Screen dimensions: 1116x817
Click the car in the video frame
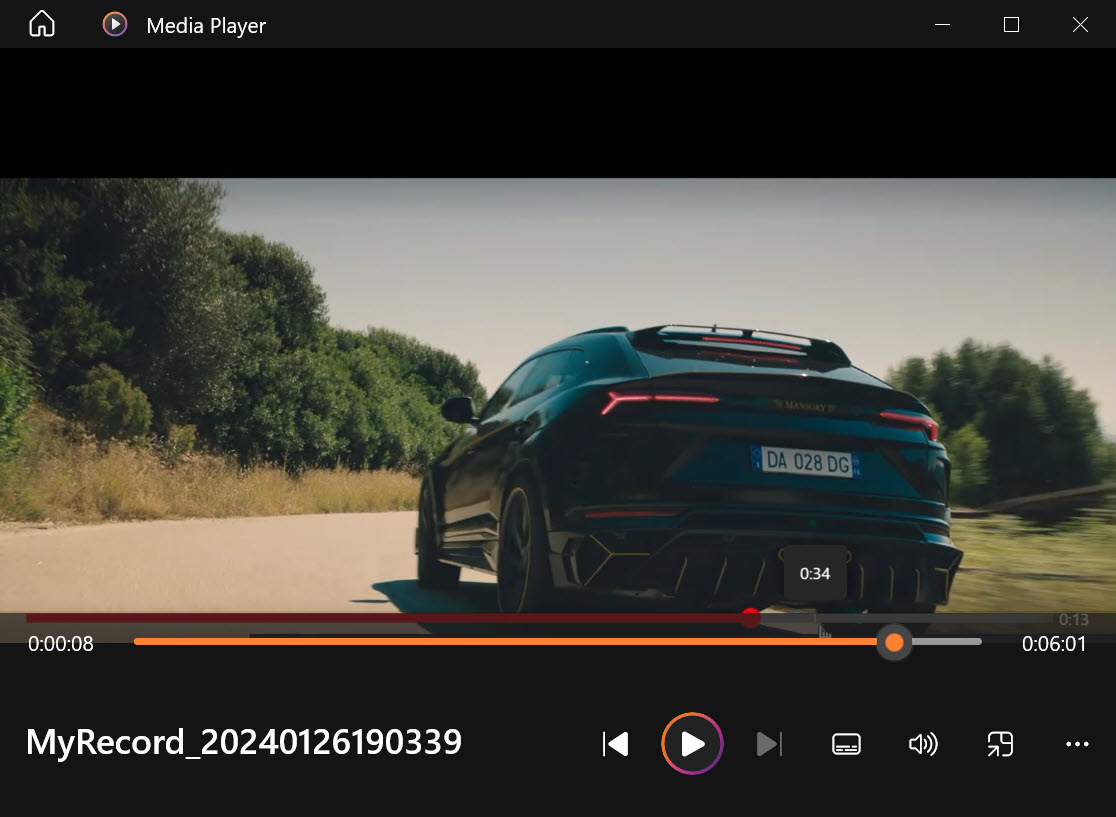pos(690,470)
